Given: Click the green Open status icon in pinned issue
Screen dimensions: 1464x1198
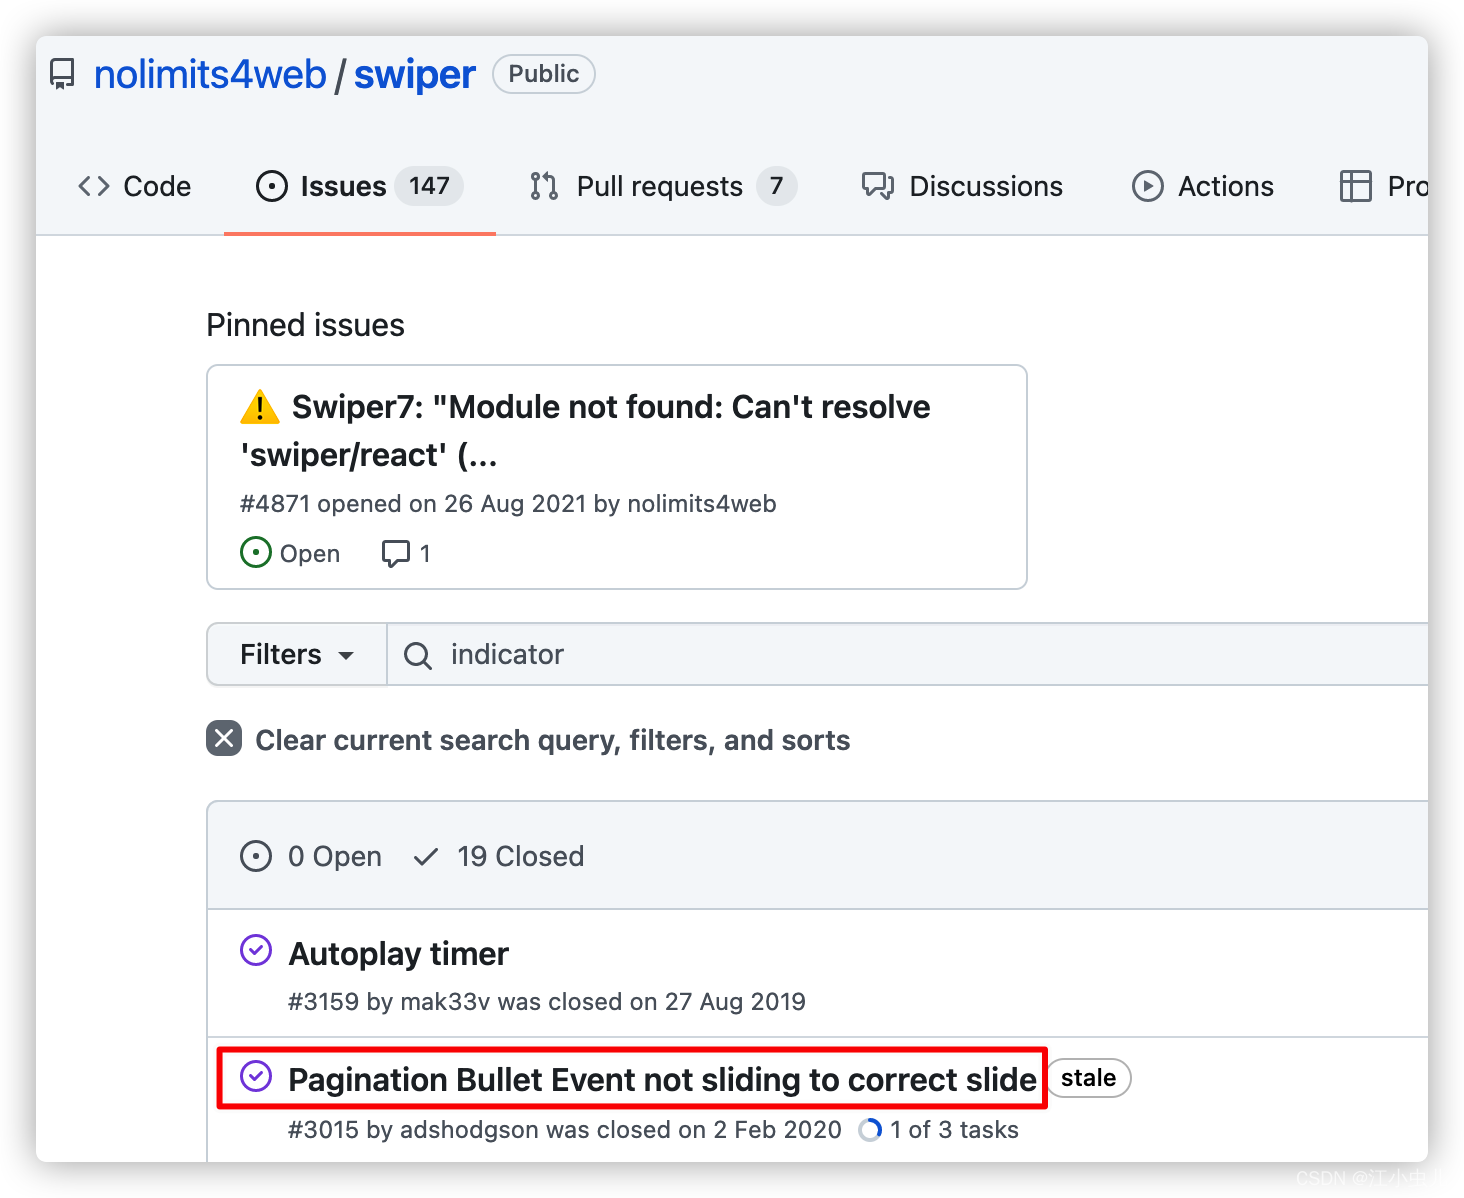Looking at the screenshot, I should point(256,553).
